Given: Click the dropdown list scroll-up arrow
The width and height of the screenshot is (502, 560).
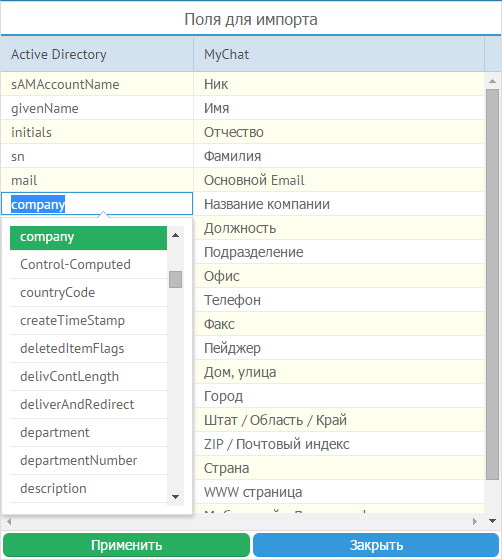Looking at the screenshot, I should pyautogui.click(x=175, y=235).
